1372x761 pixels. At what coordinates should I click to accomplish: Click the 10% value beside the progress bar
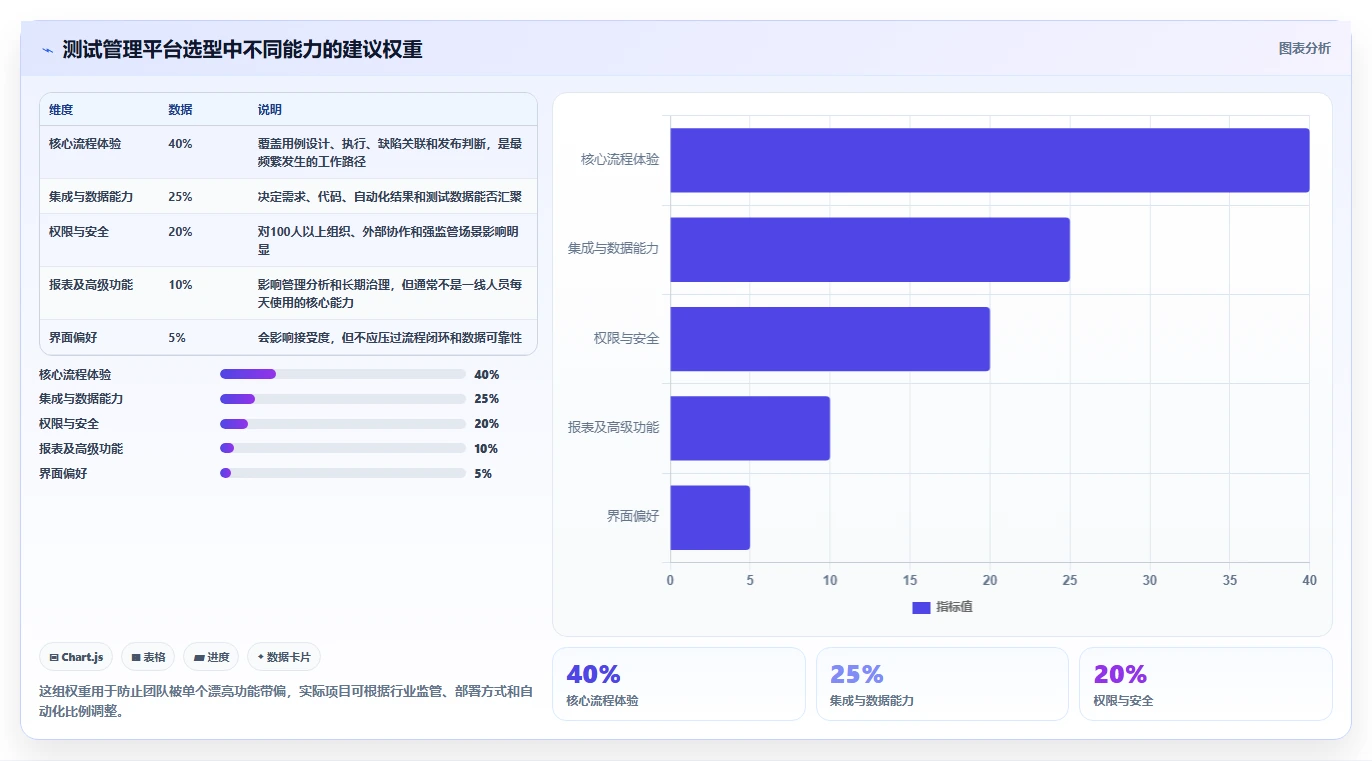487,449
